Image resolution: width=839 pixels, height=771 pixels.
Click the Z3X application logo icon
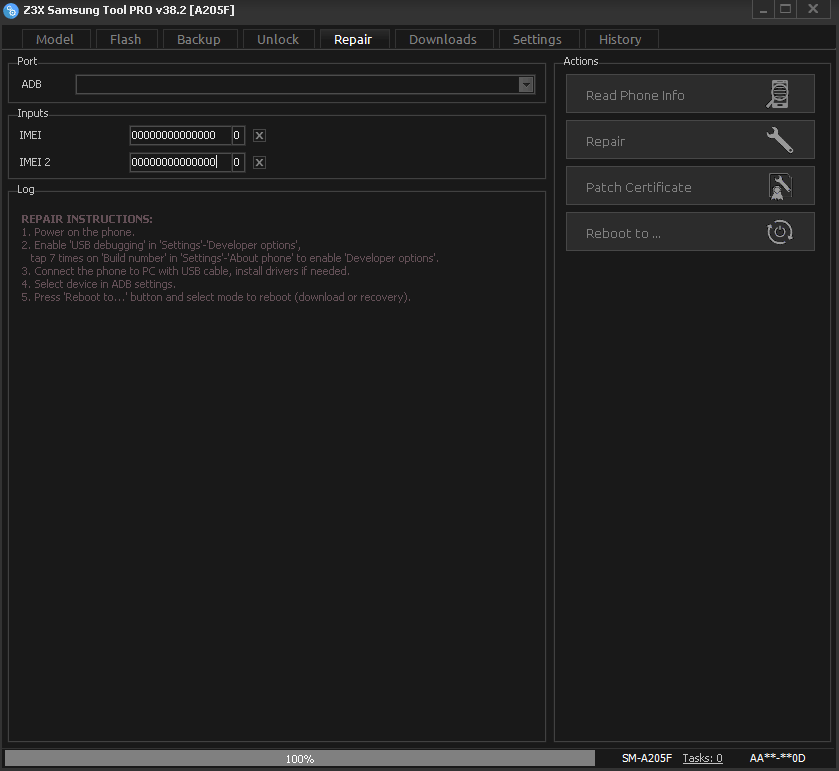[11, 10]
